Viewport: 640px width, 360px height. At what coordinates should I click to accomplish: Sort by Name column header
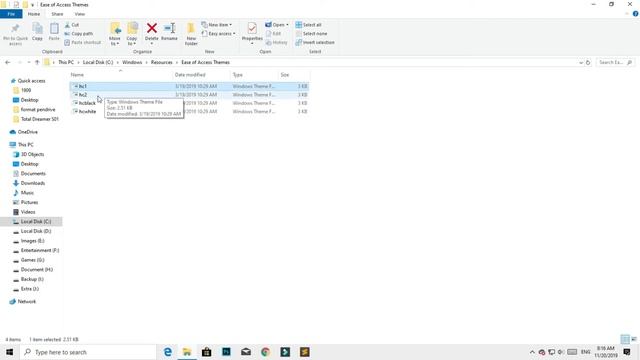[x=77, y=75]
